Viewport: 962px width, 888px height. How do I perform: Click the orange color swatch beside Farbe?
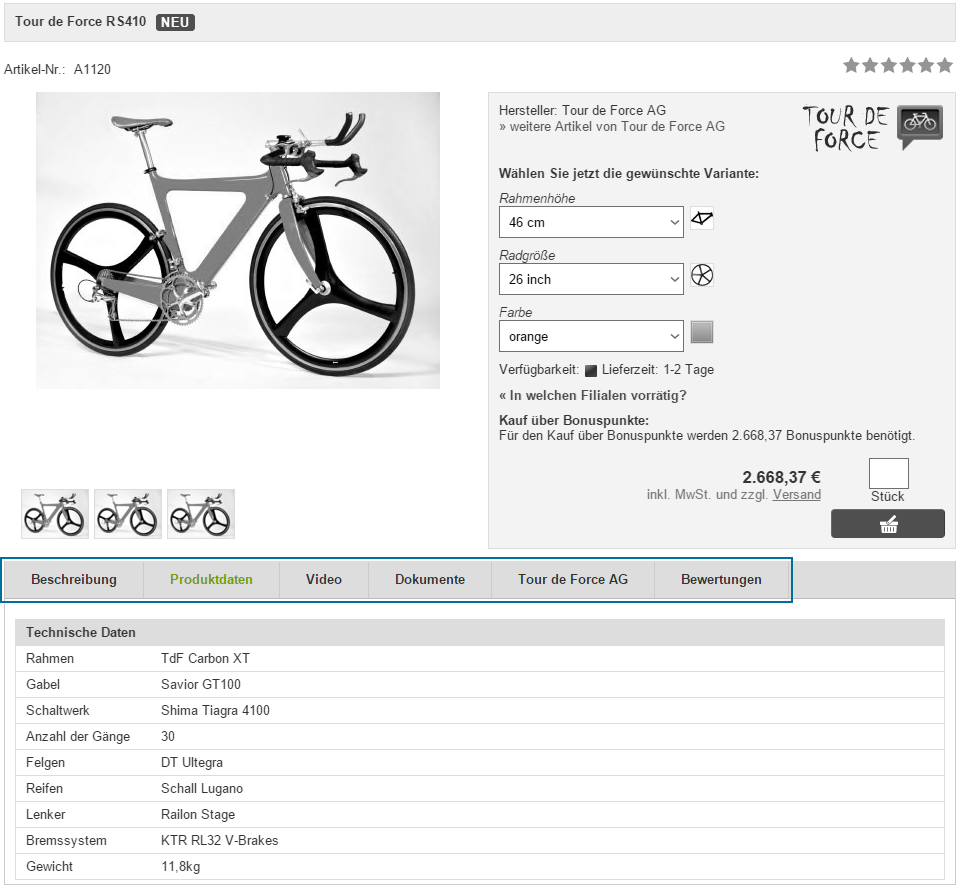(x=702, y=332)
